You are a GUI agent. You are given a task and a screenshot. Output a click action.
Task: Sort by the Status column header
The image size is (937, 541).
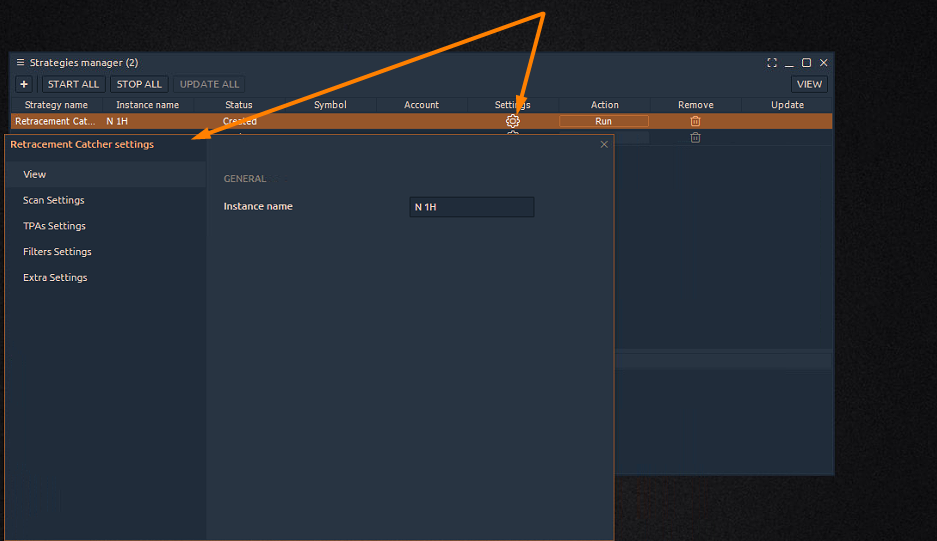(239, 105)
